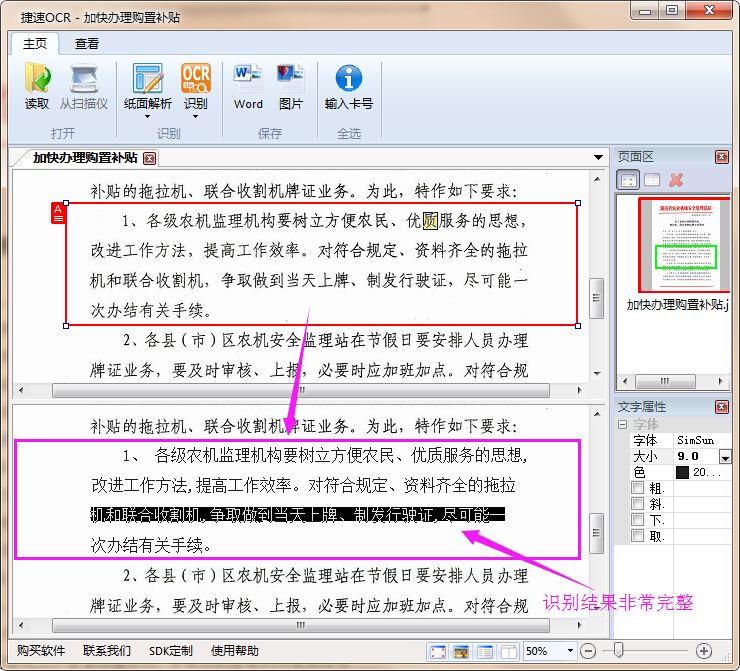740x671 pixels.
Task: Save result as 图片 icon
Action: click(x=290, y=78)
